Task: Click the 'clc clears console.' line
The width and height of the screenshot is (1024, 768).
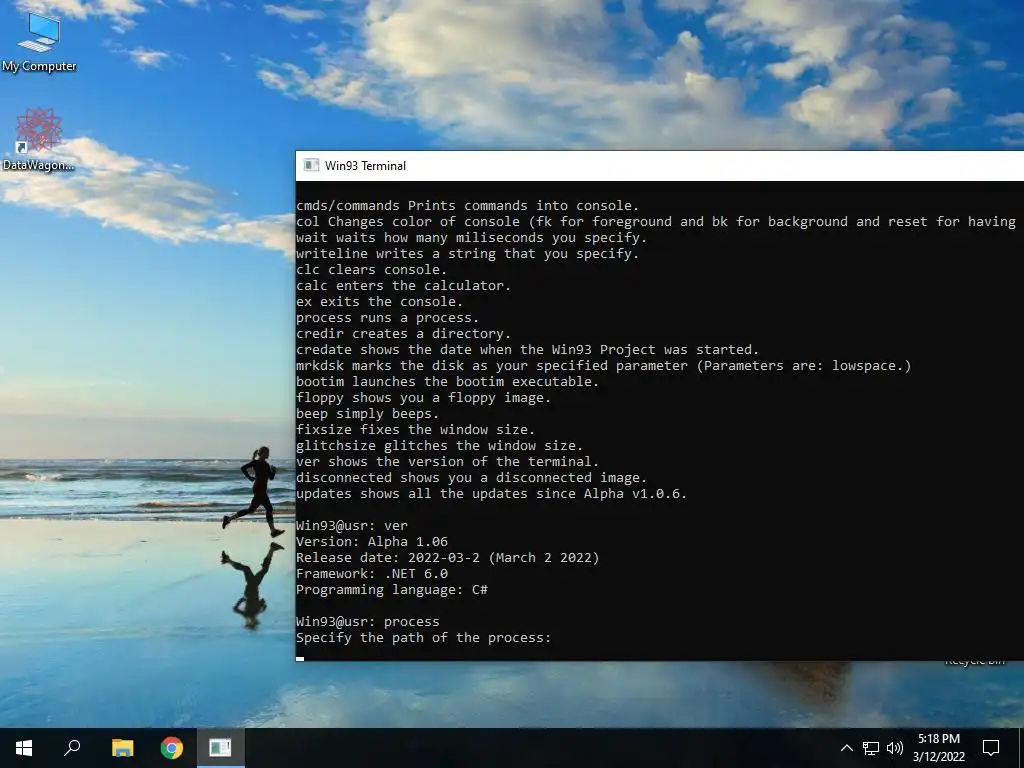Action: pos(371,270)
